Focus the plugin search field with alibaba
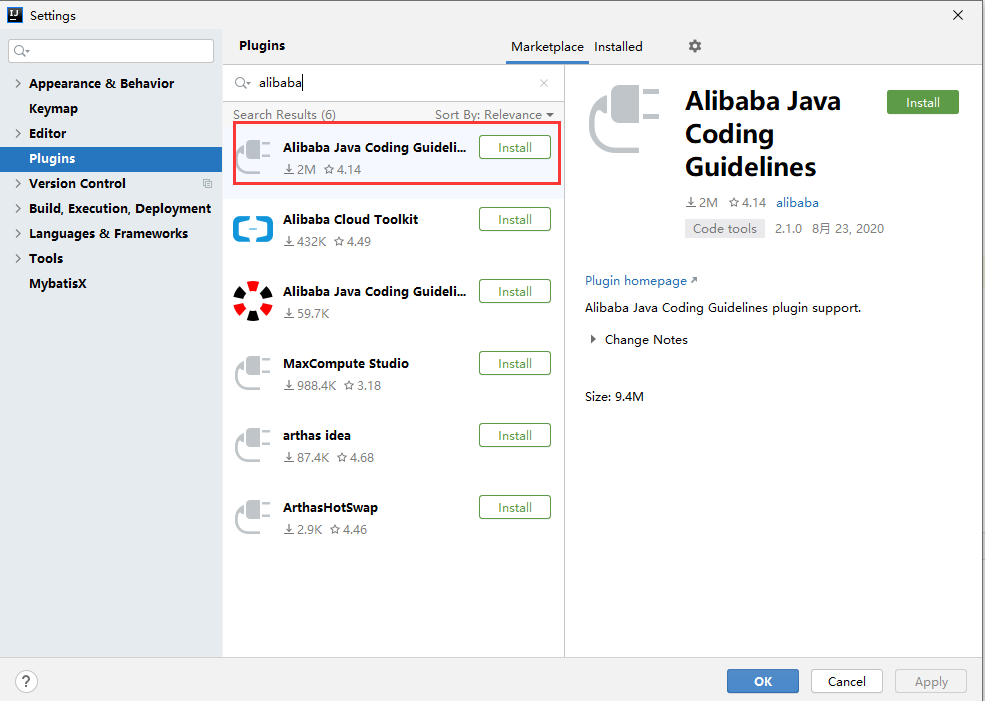Screen dimensions: 985x701 tap(393, 83)
